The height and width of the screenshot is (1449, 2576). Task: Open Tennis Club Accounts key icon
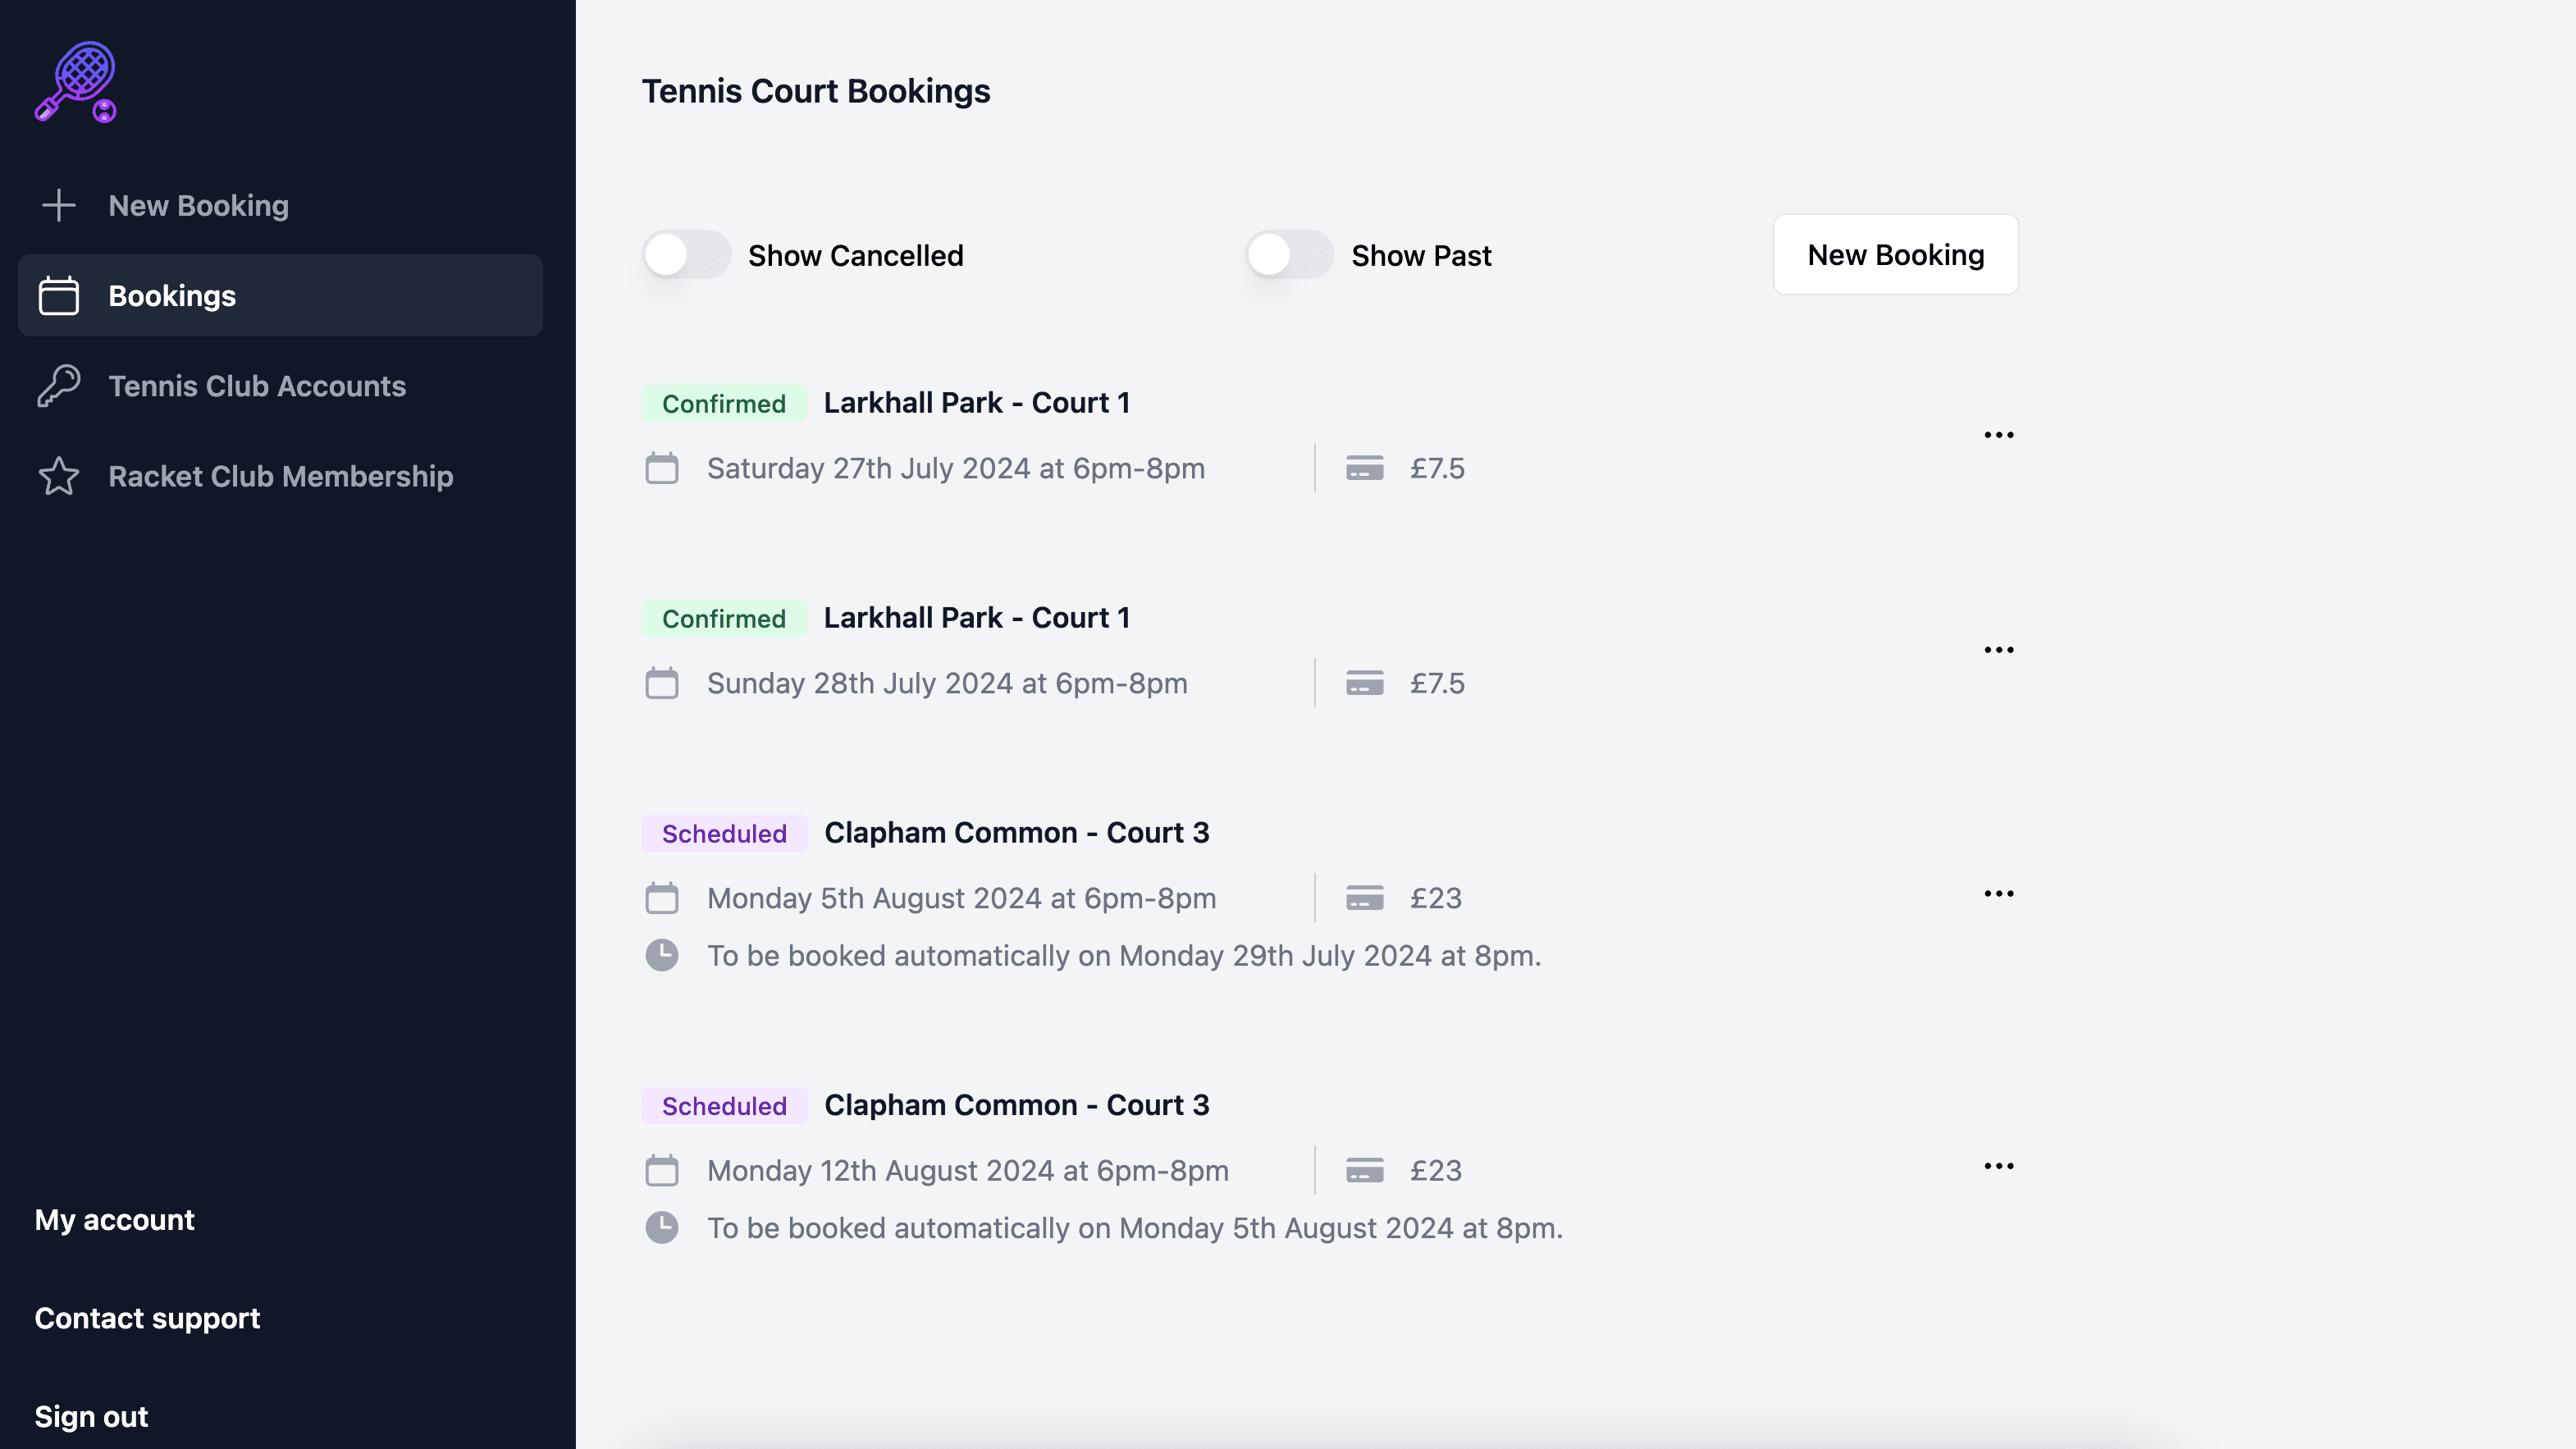[60, 386]
